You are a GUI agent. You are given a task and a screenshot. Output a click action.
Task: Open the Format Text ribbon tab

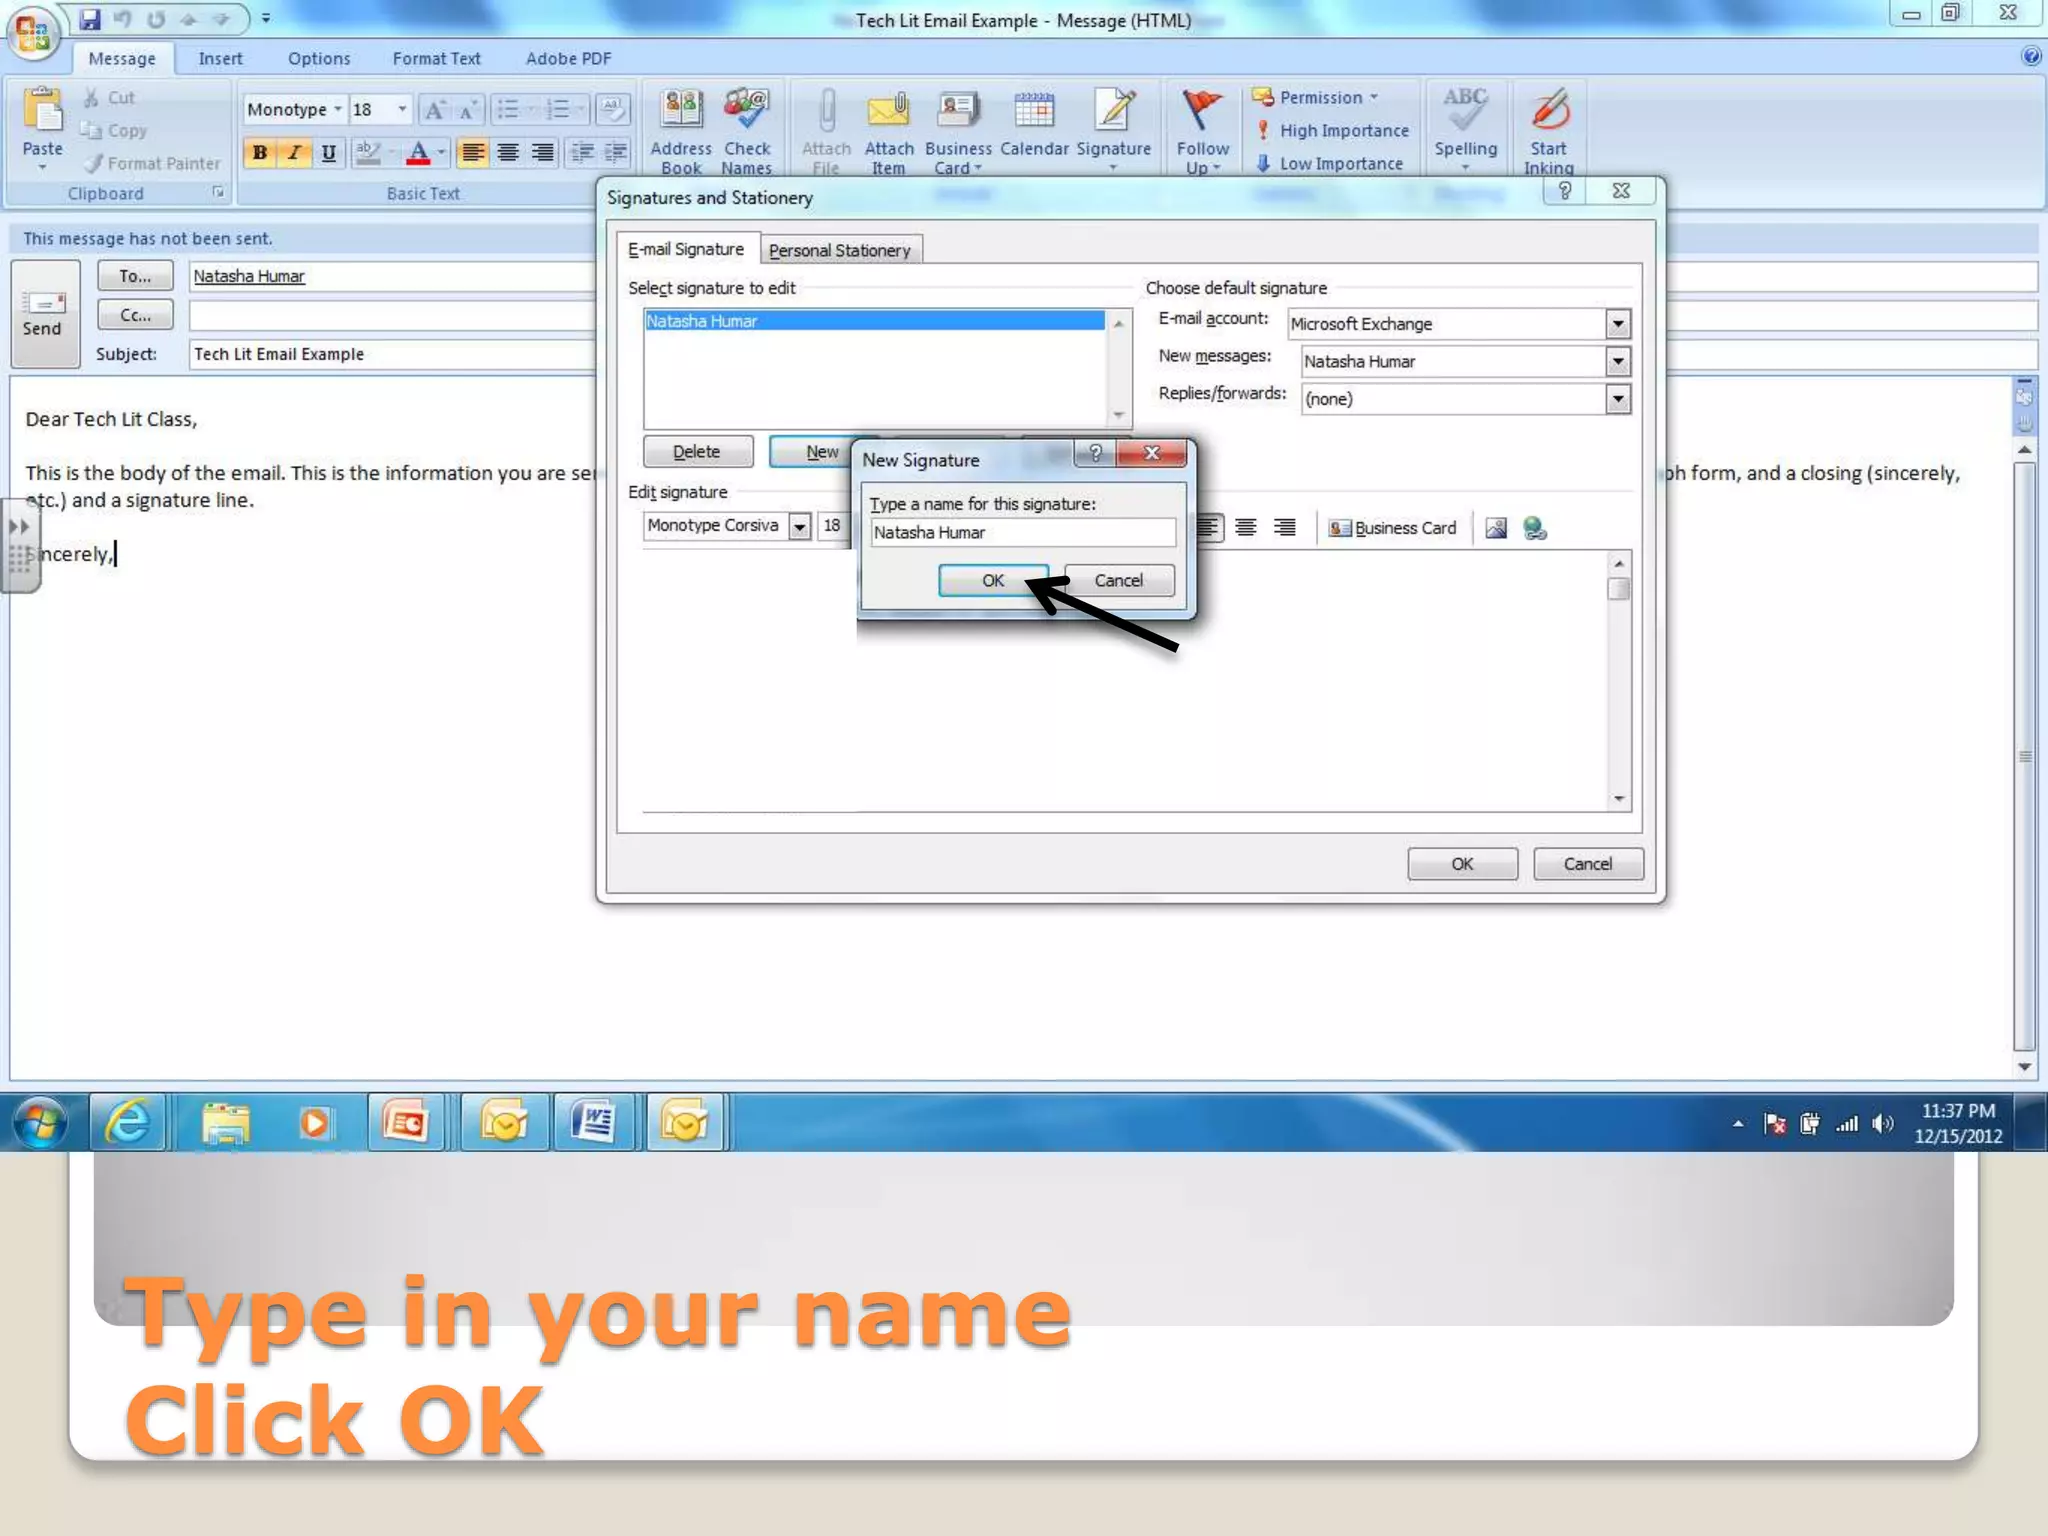click(436, 59)
